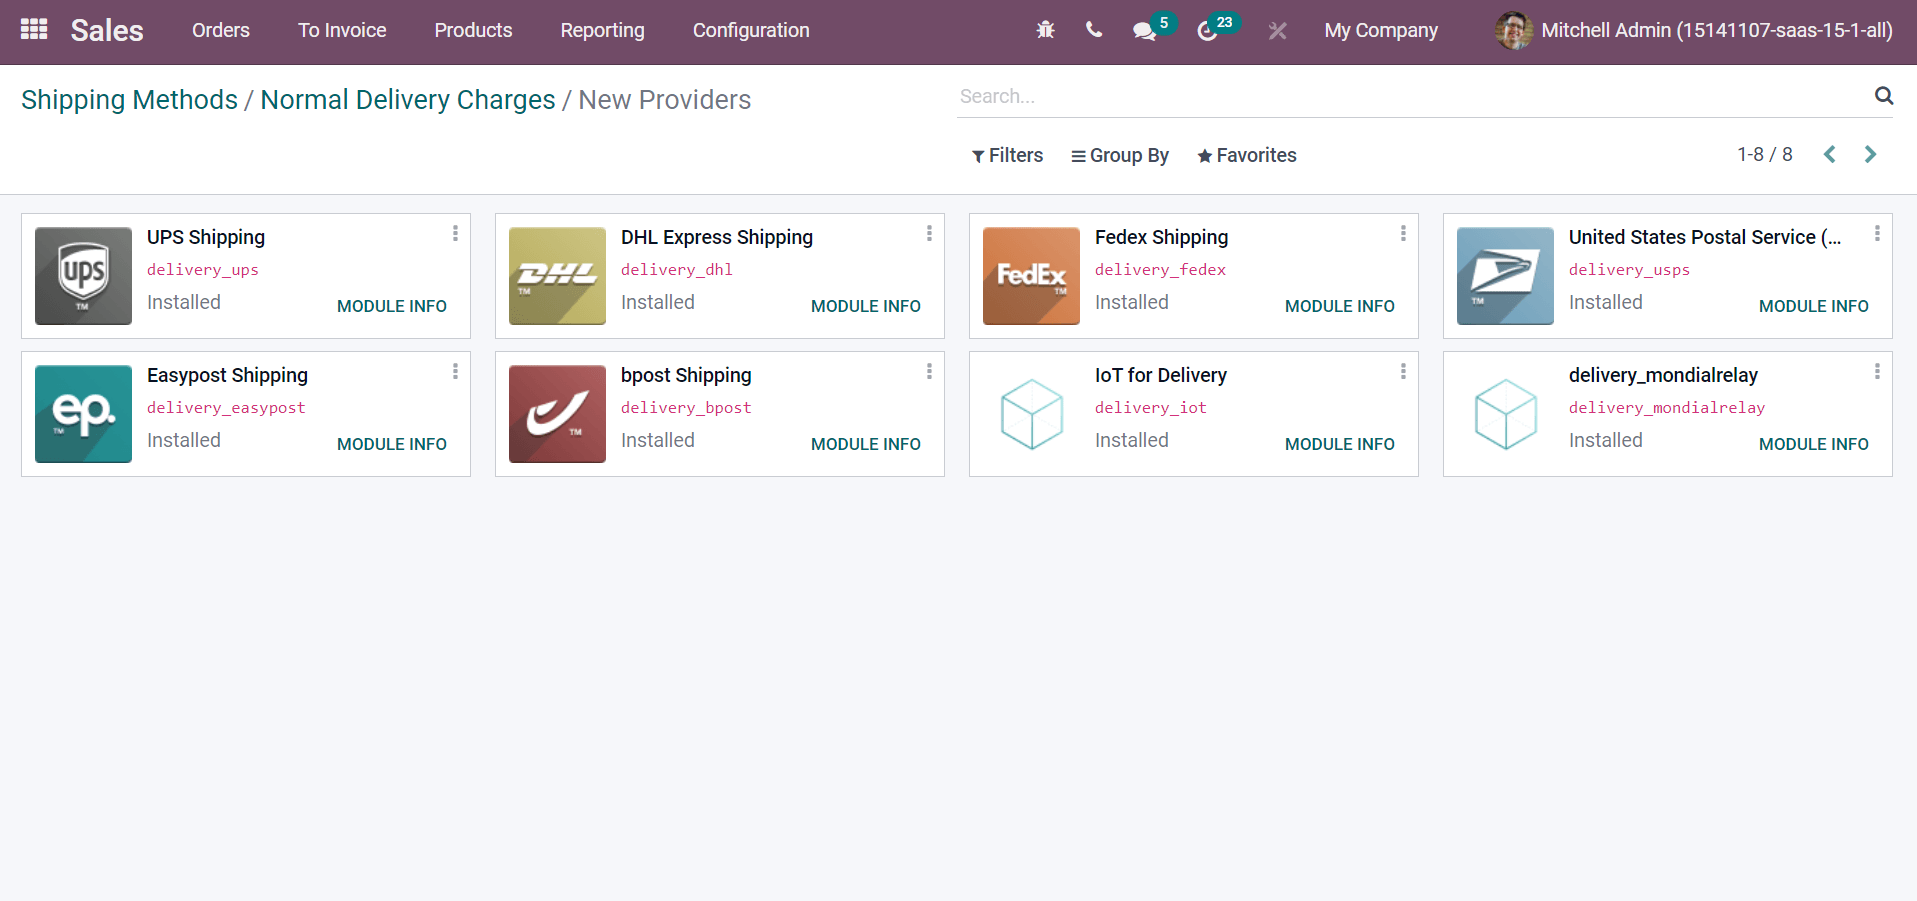Viewport: 1917px width, 901px height.
Task: Click the Fedex Shipping title
Action: pyautogui.click(x=1161, y=237)
